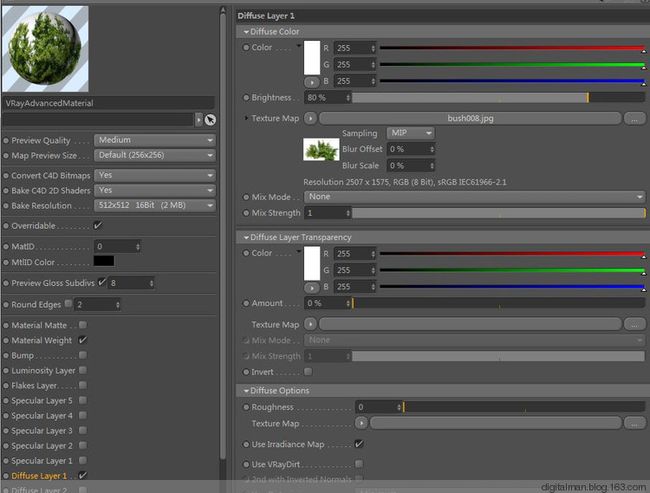Screen dimensions: 650x493
Task: Enable the Round Edges checkbox
Action: pos(68,304)
